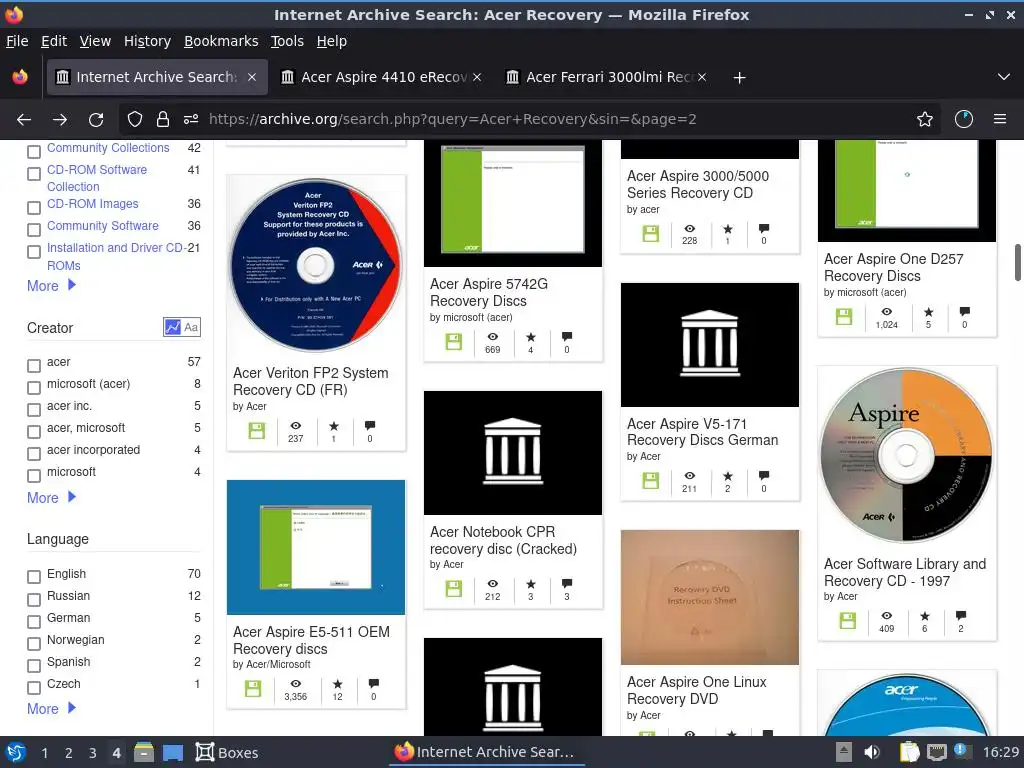Open the site permissions icon in address bar
Screen dimensions: 1024x768
pos(191,119)
